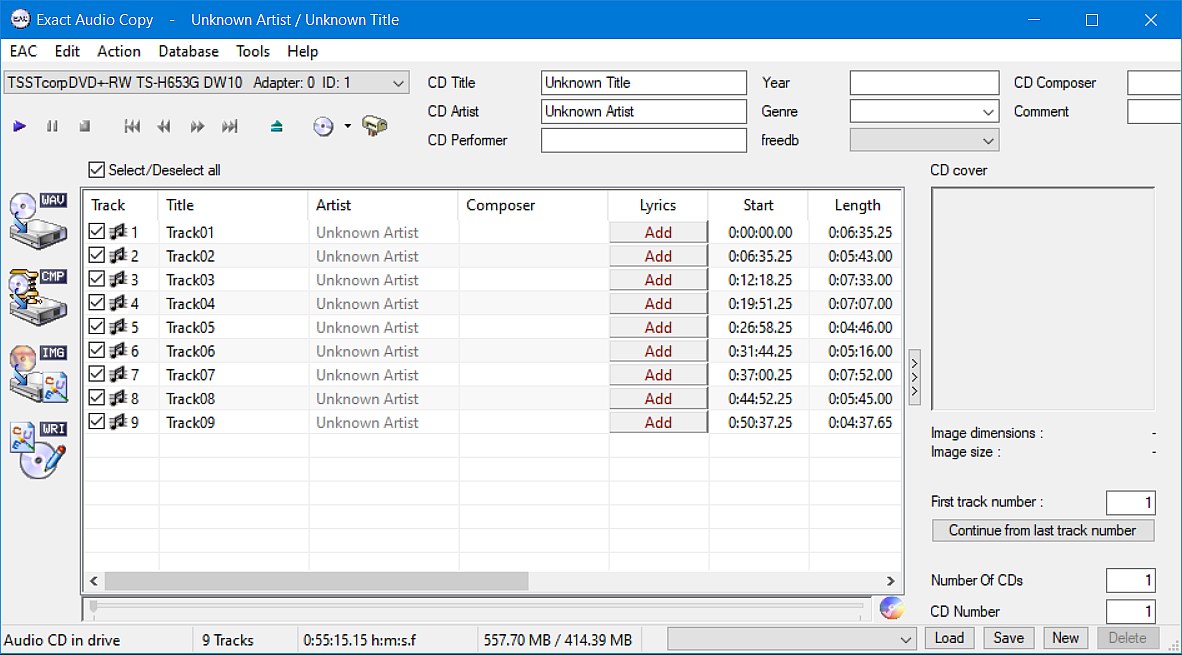
Task: Click the CMP compressed copy icon
Action: [38, 296]
